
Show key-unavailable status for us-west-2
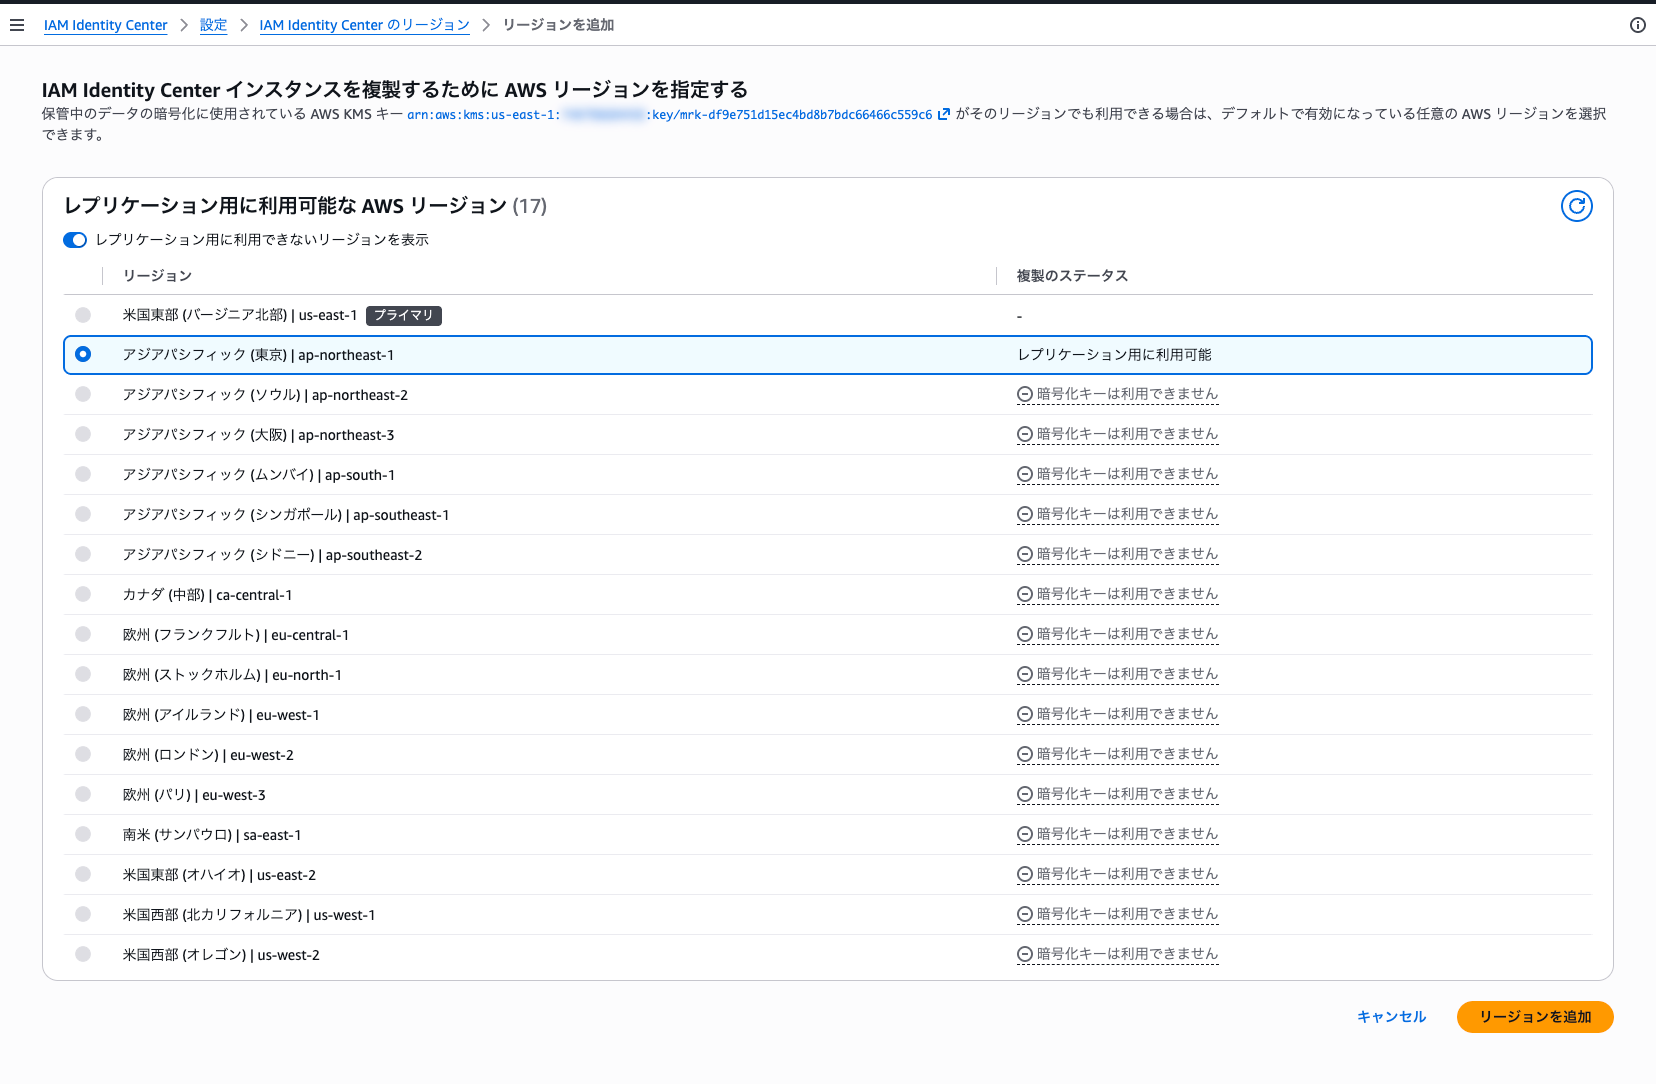1118,955
